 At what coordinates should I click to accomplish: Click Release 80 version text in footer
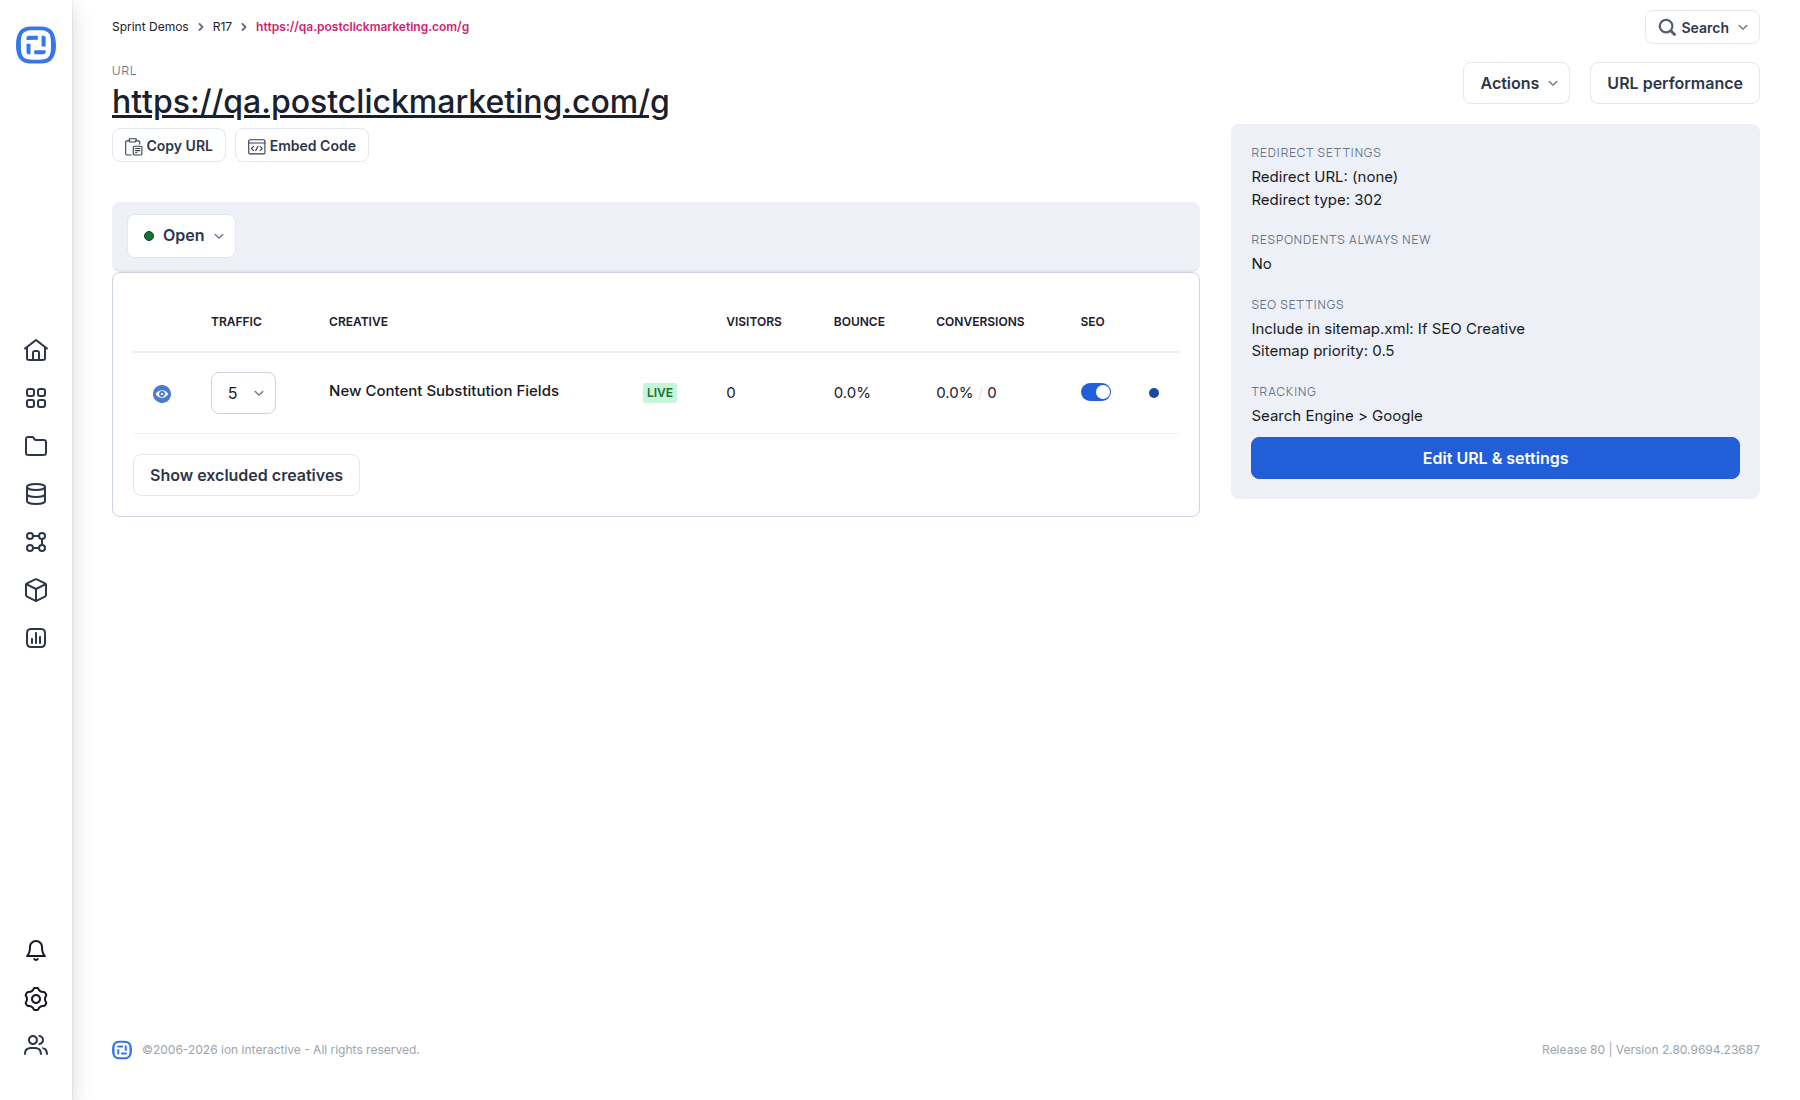(x=1650, y=1050)
